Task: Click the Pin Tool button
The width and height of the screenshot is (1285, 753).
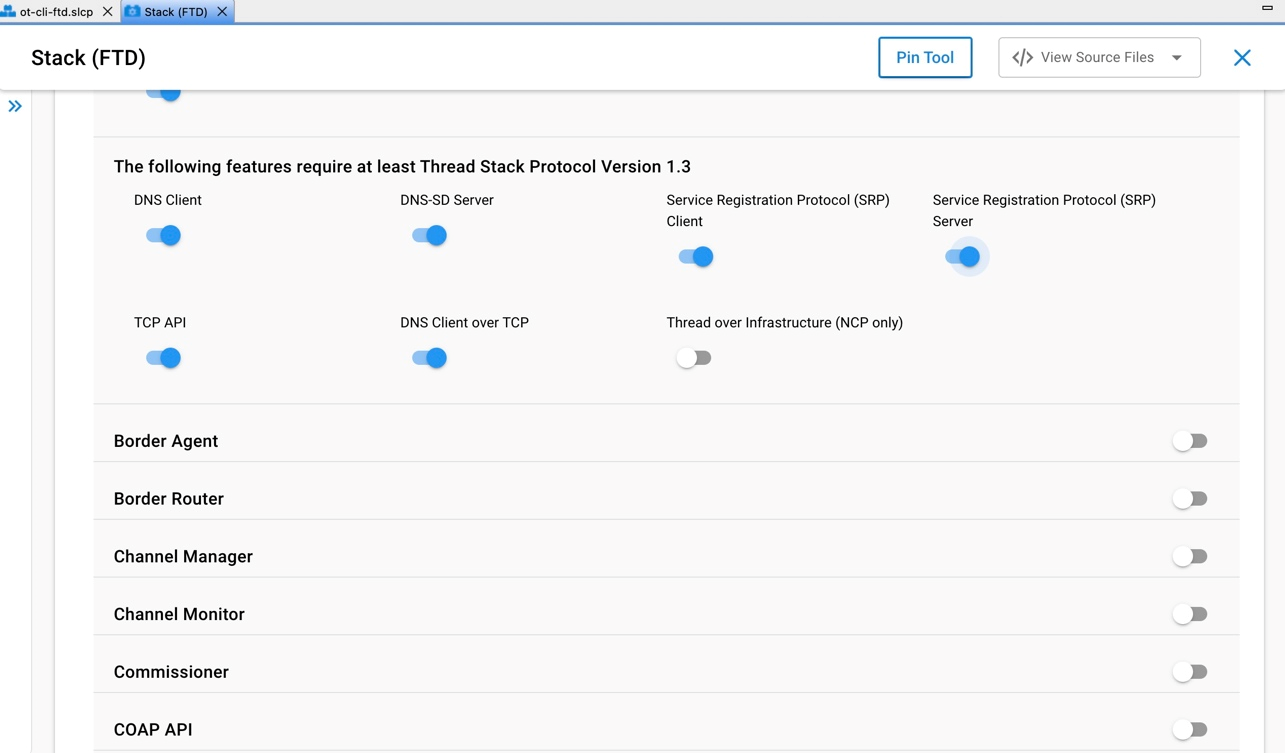Action: [x=924, y=58]
